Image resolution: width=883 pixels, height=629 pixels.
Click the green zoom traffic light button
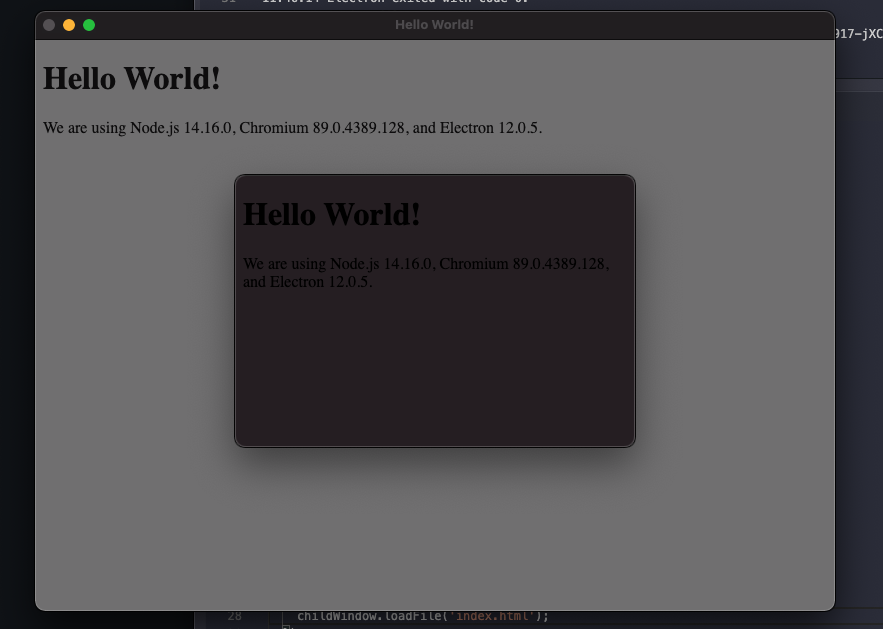click(89, 25)
